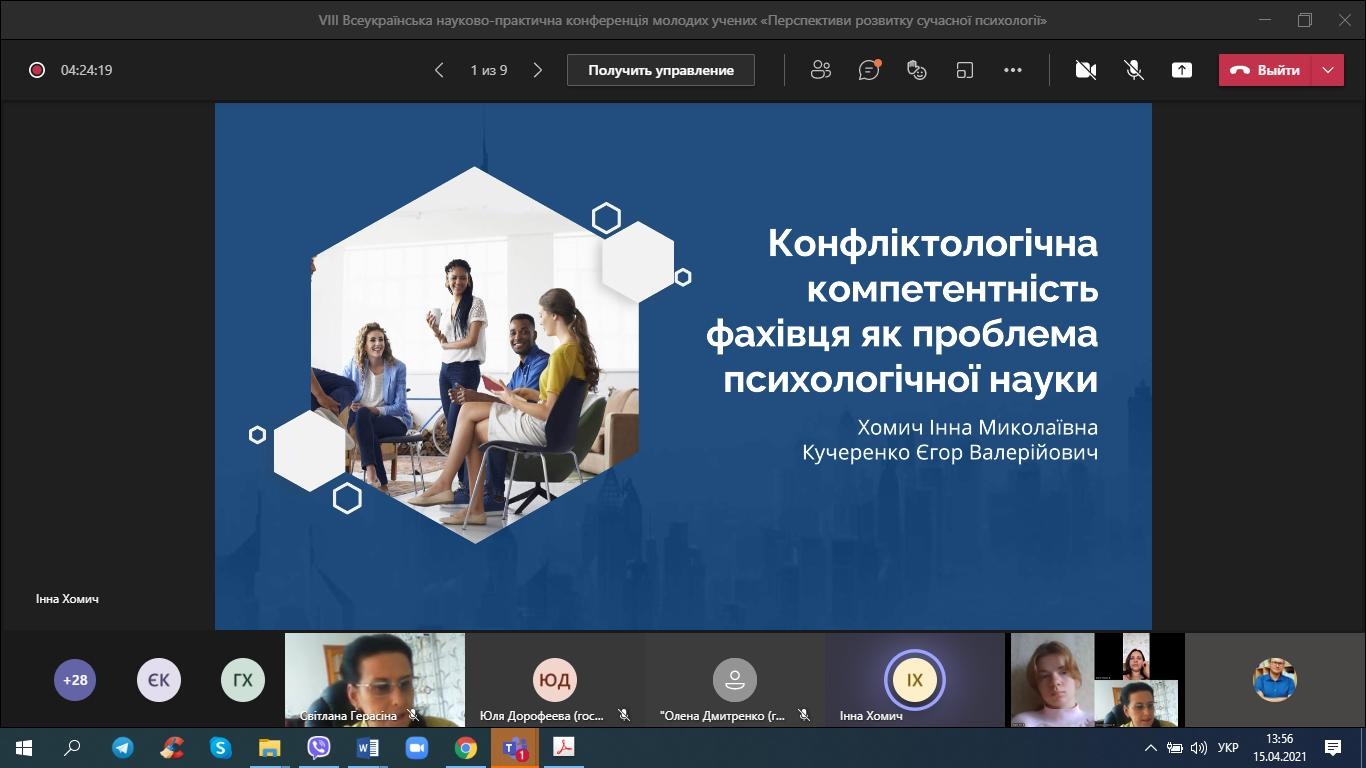1366x768 pixels.
Task: Select Світлана Герасіна video thumbnail
Action: (x=375, y=678)
